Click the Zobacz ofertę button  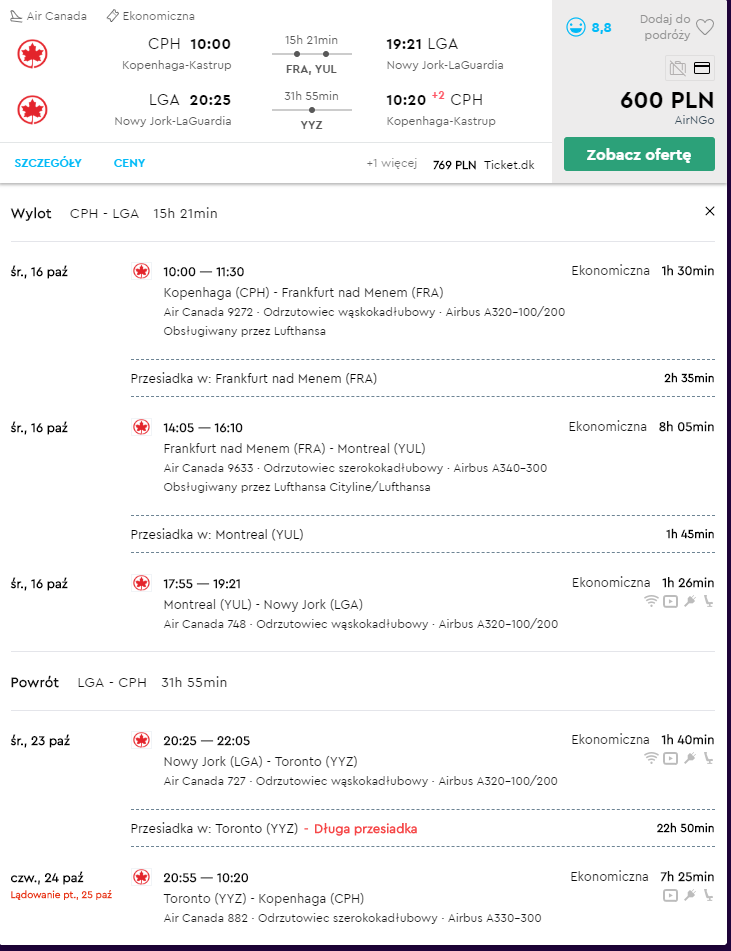coord(639,154)
